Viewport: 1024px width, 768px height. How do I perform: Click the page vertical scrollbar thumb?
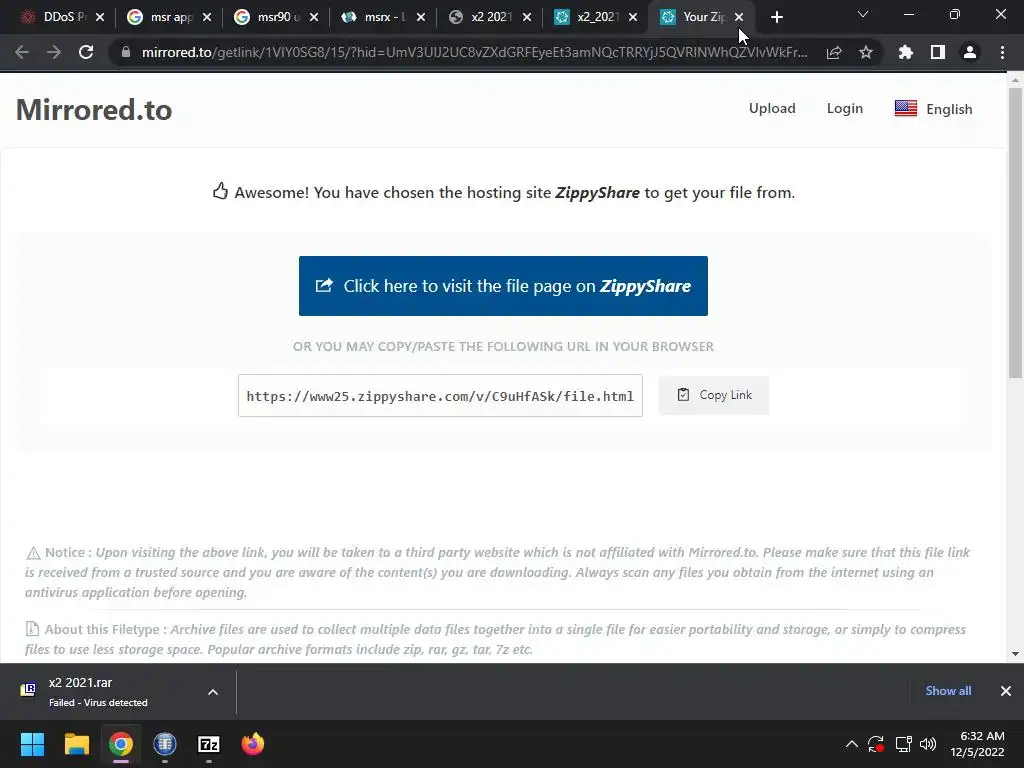[1015, 232]
